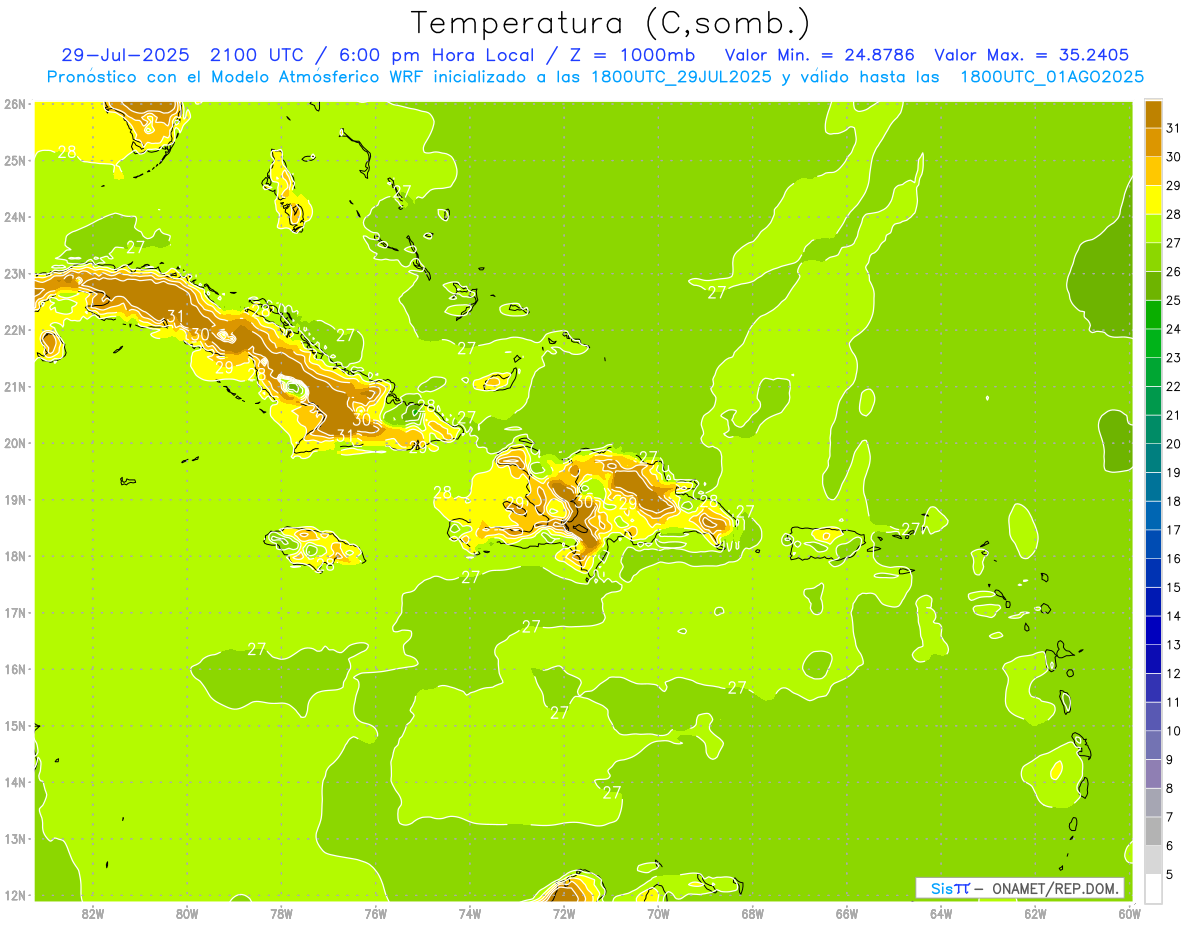Click the 78W longitude axis label
Screen dimensions: 1200x927
[281, 913]
